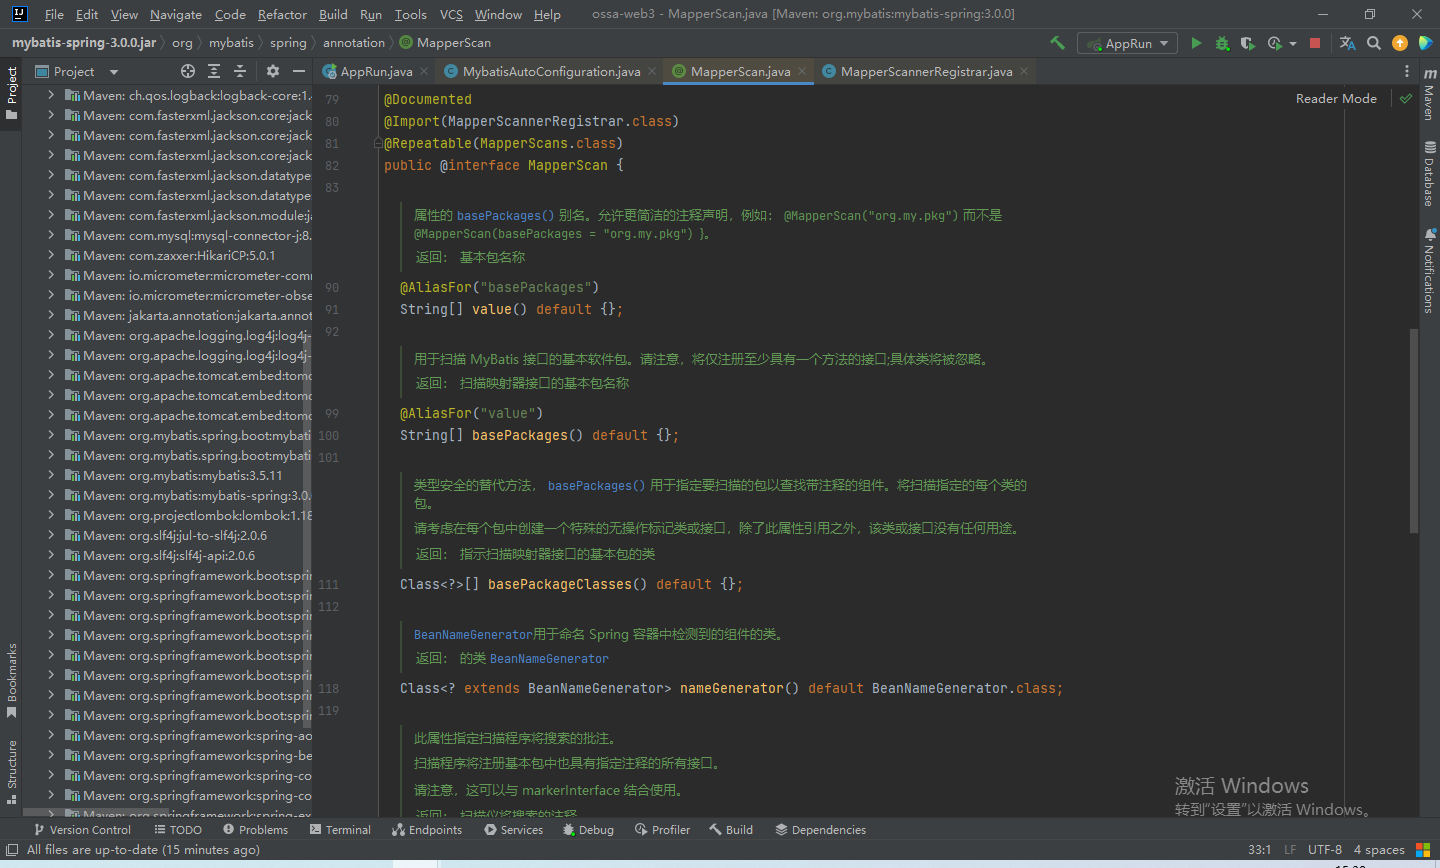
Task: Open the Endpoints tool window
Action: coord(427,830)
